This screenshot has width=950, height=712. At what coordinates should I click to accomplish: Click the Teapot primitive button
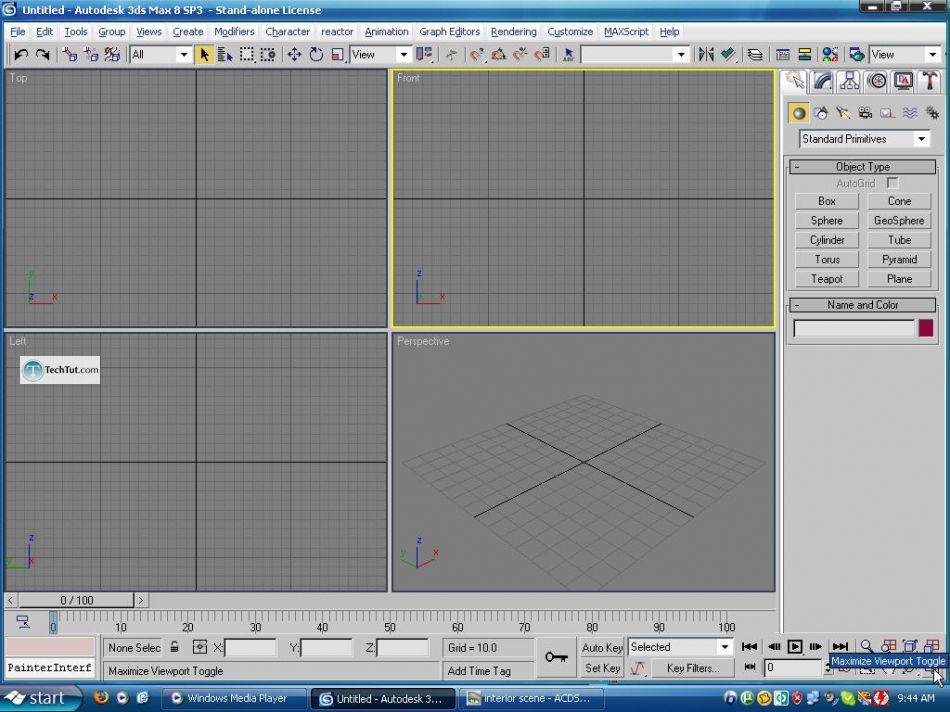pyautogui.click(x=826, y=279)
